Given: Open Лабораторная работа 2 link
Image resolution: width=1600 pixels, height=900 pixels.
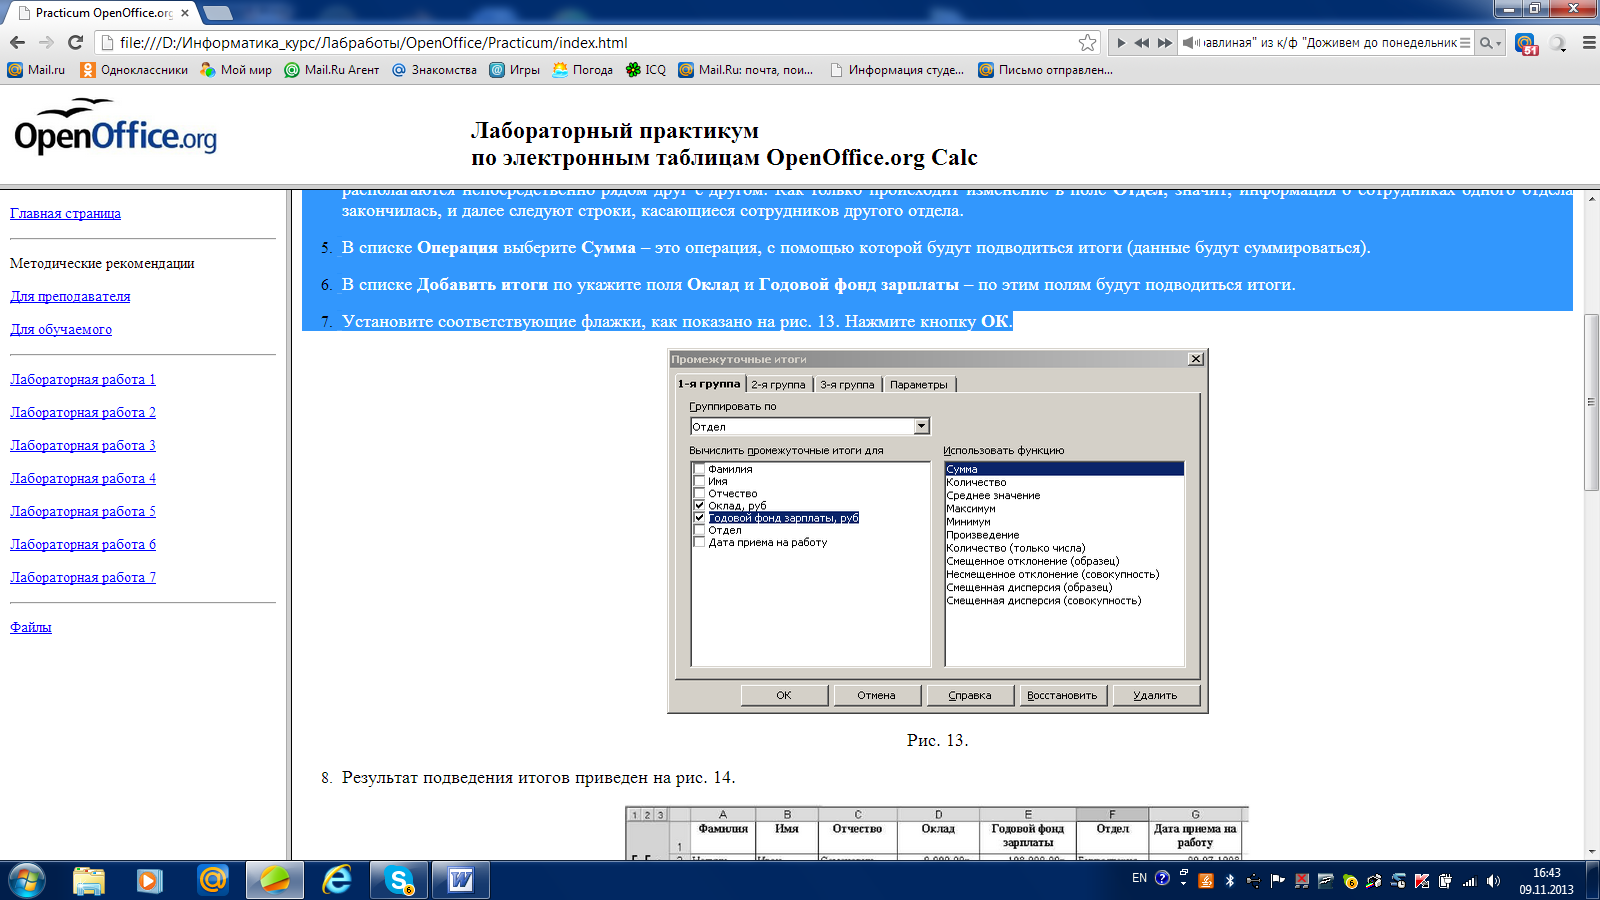Looking at the screenshot, I should point(83,412).
